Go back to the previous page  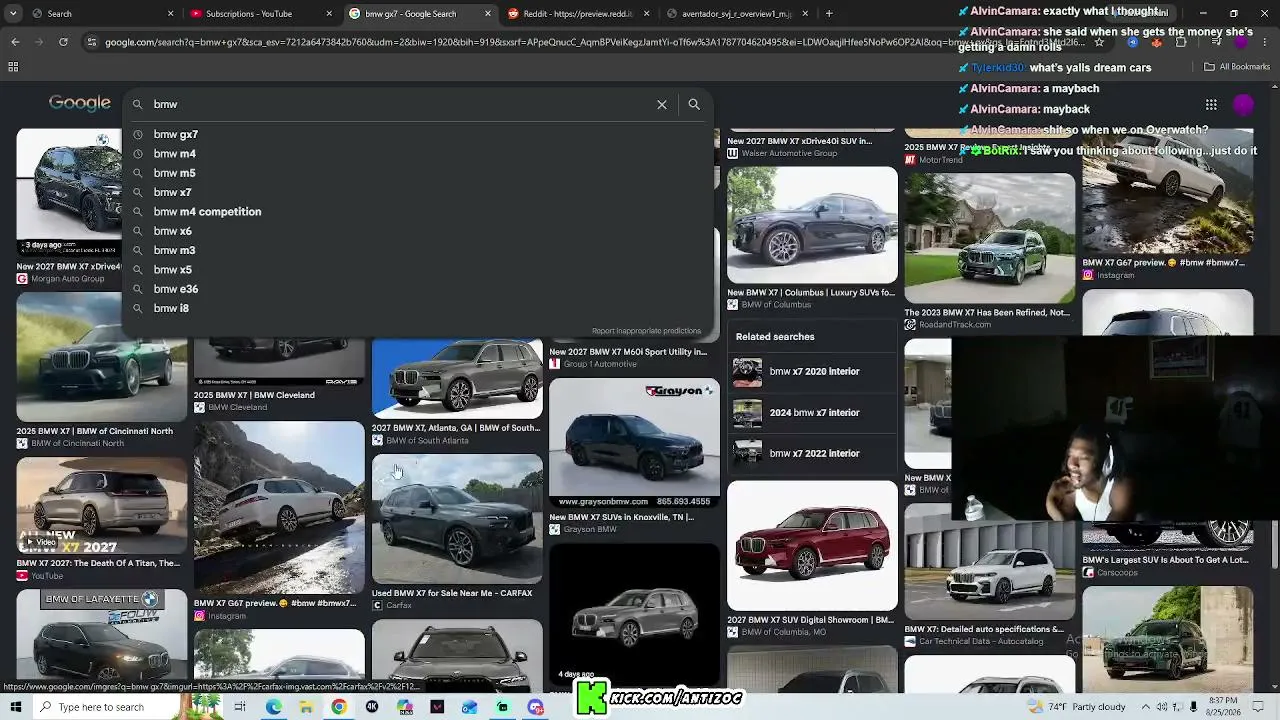coord(15,42)
